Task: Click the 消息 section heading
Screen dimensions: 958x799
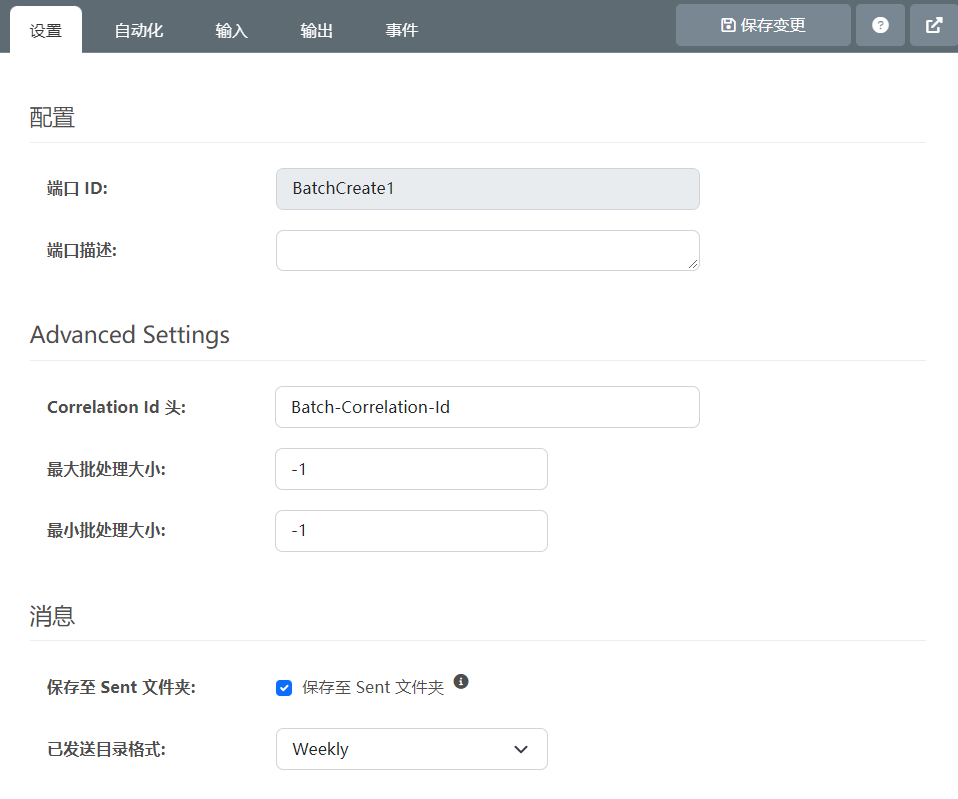Action: (x=52, y=616)
